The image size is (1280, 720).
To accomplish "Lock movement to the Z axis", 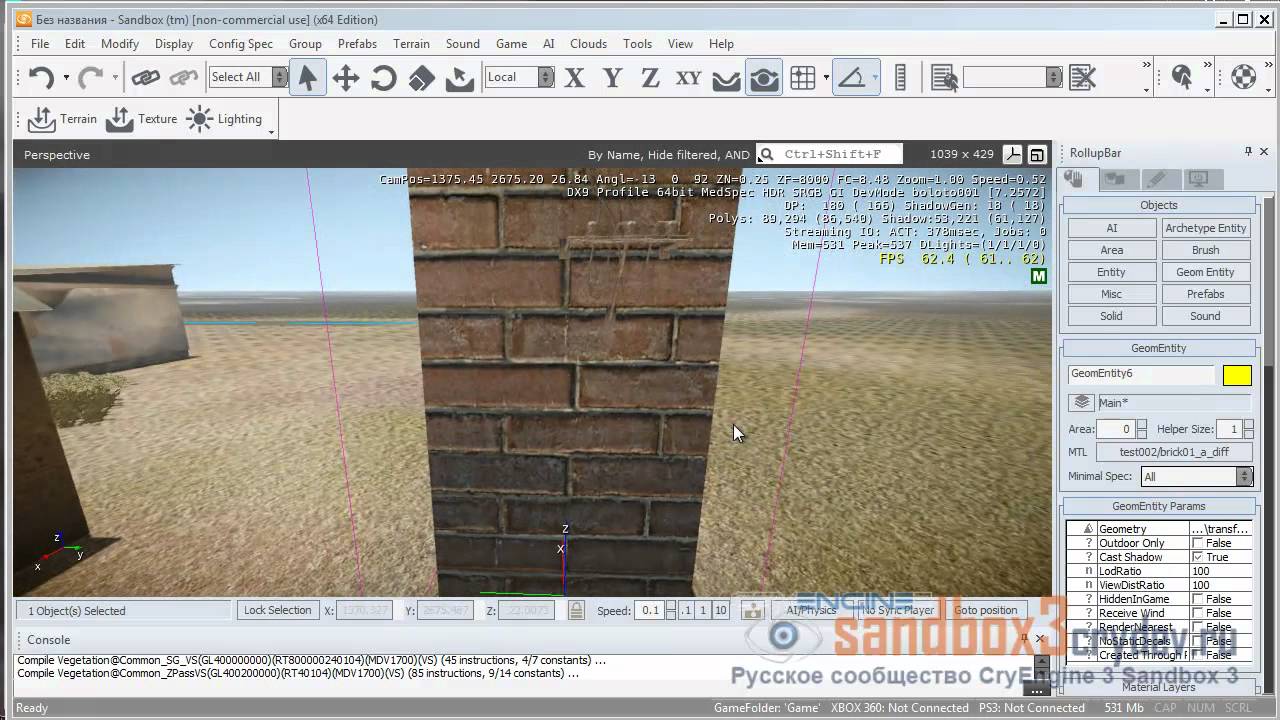I will [650, 77].
